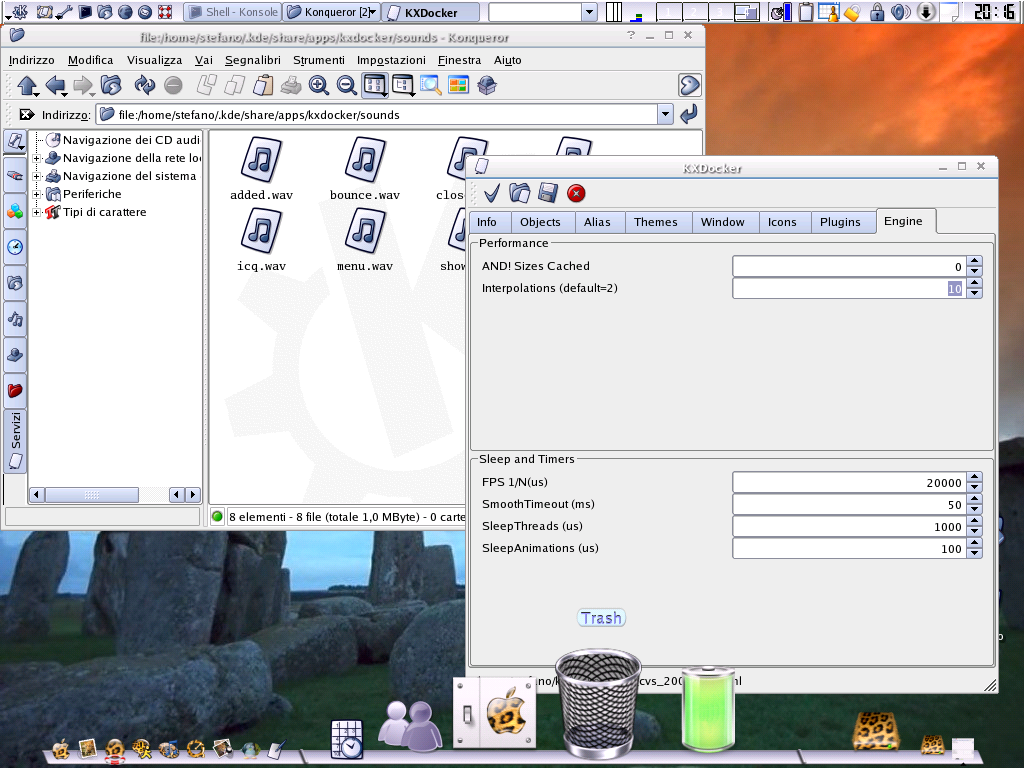
Task: Expand the Periferiche tree node
Action: (37, 194)
